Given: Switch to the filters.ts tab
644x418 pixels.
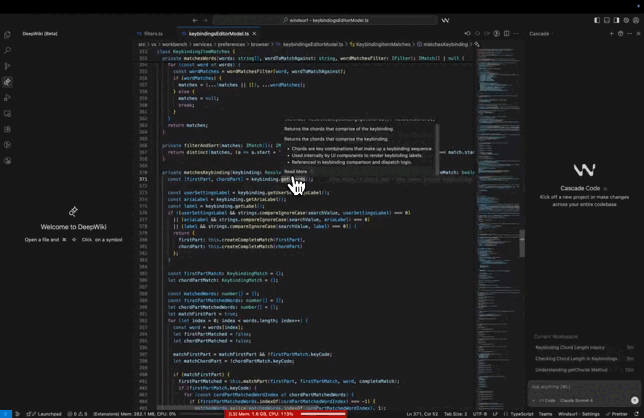Looking at the screenshot, I should tap(153, 34).
